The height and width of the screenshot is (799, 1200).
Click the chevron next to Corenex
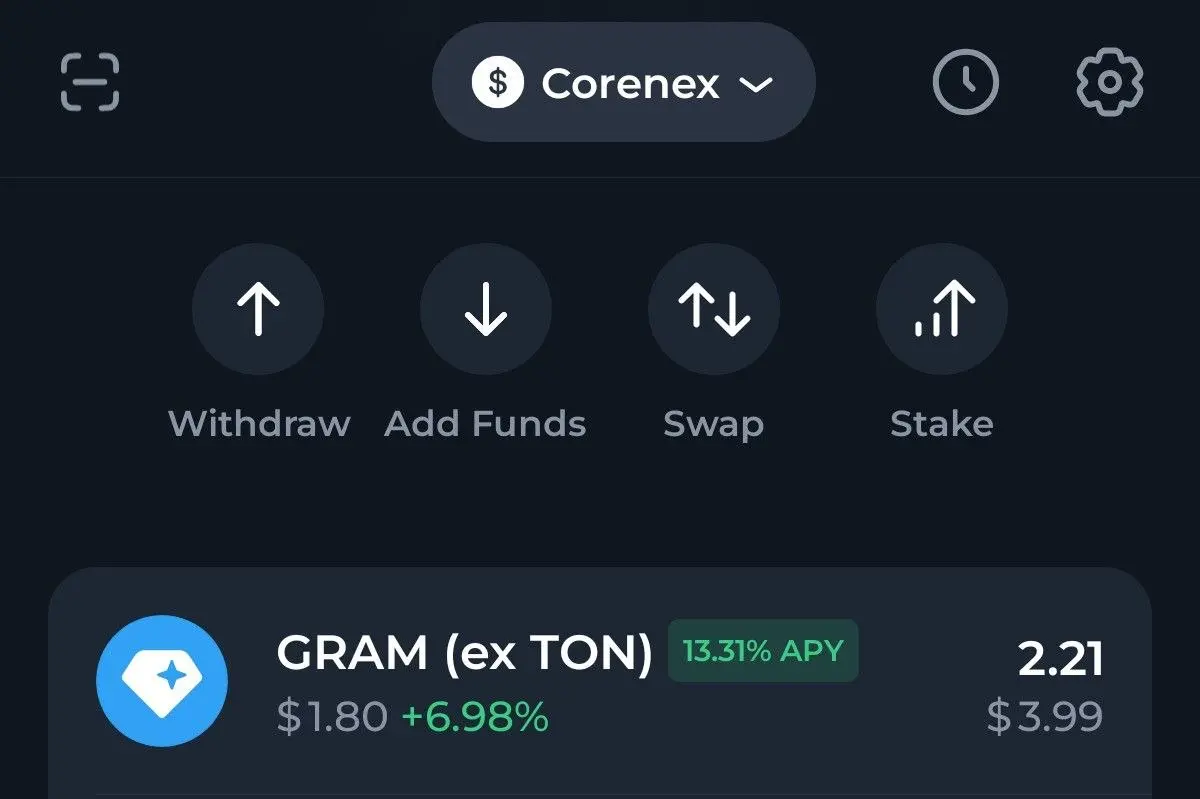[x=756, y=84]
